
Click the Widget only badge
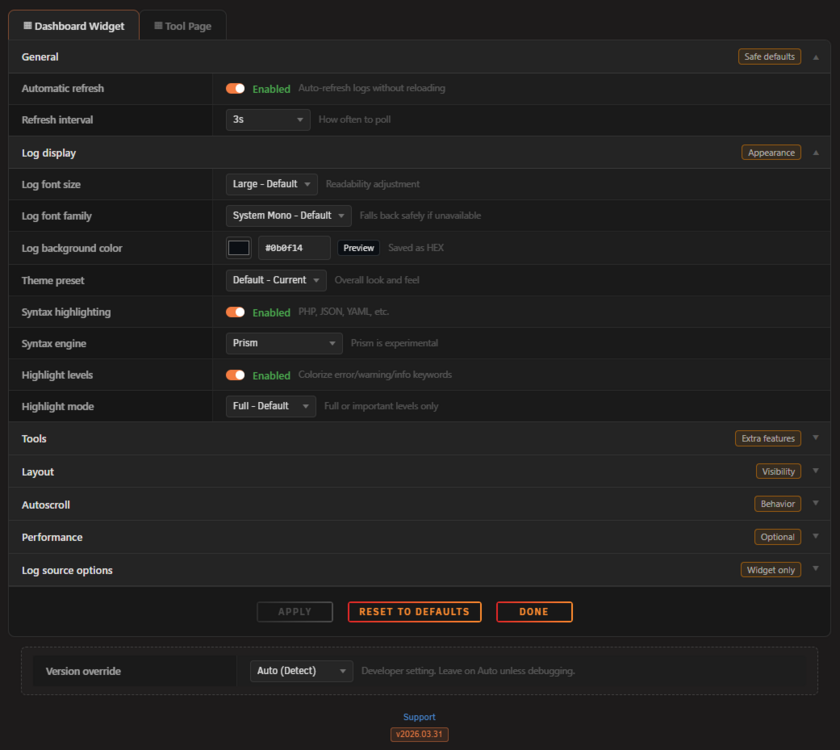pyautogui.click(x=770, y=570)
